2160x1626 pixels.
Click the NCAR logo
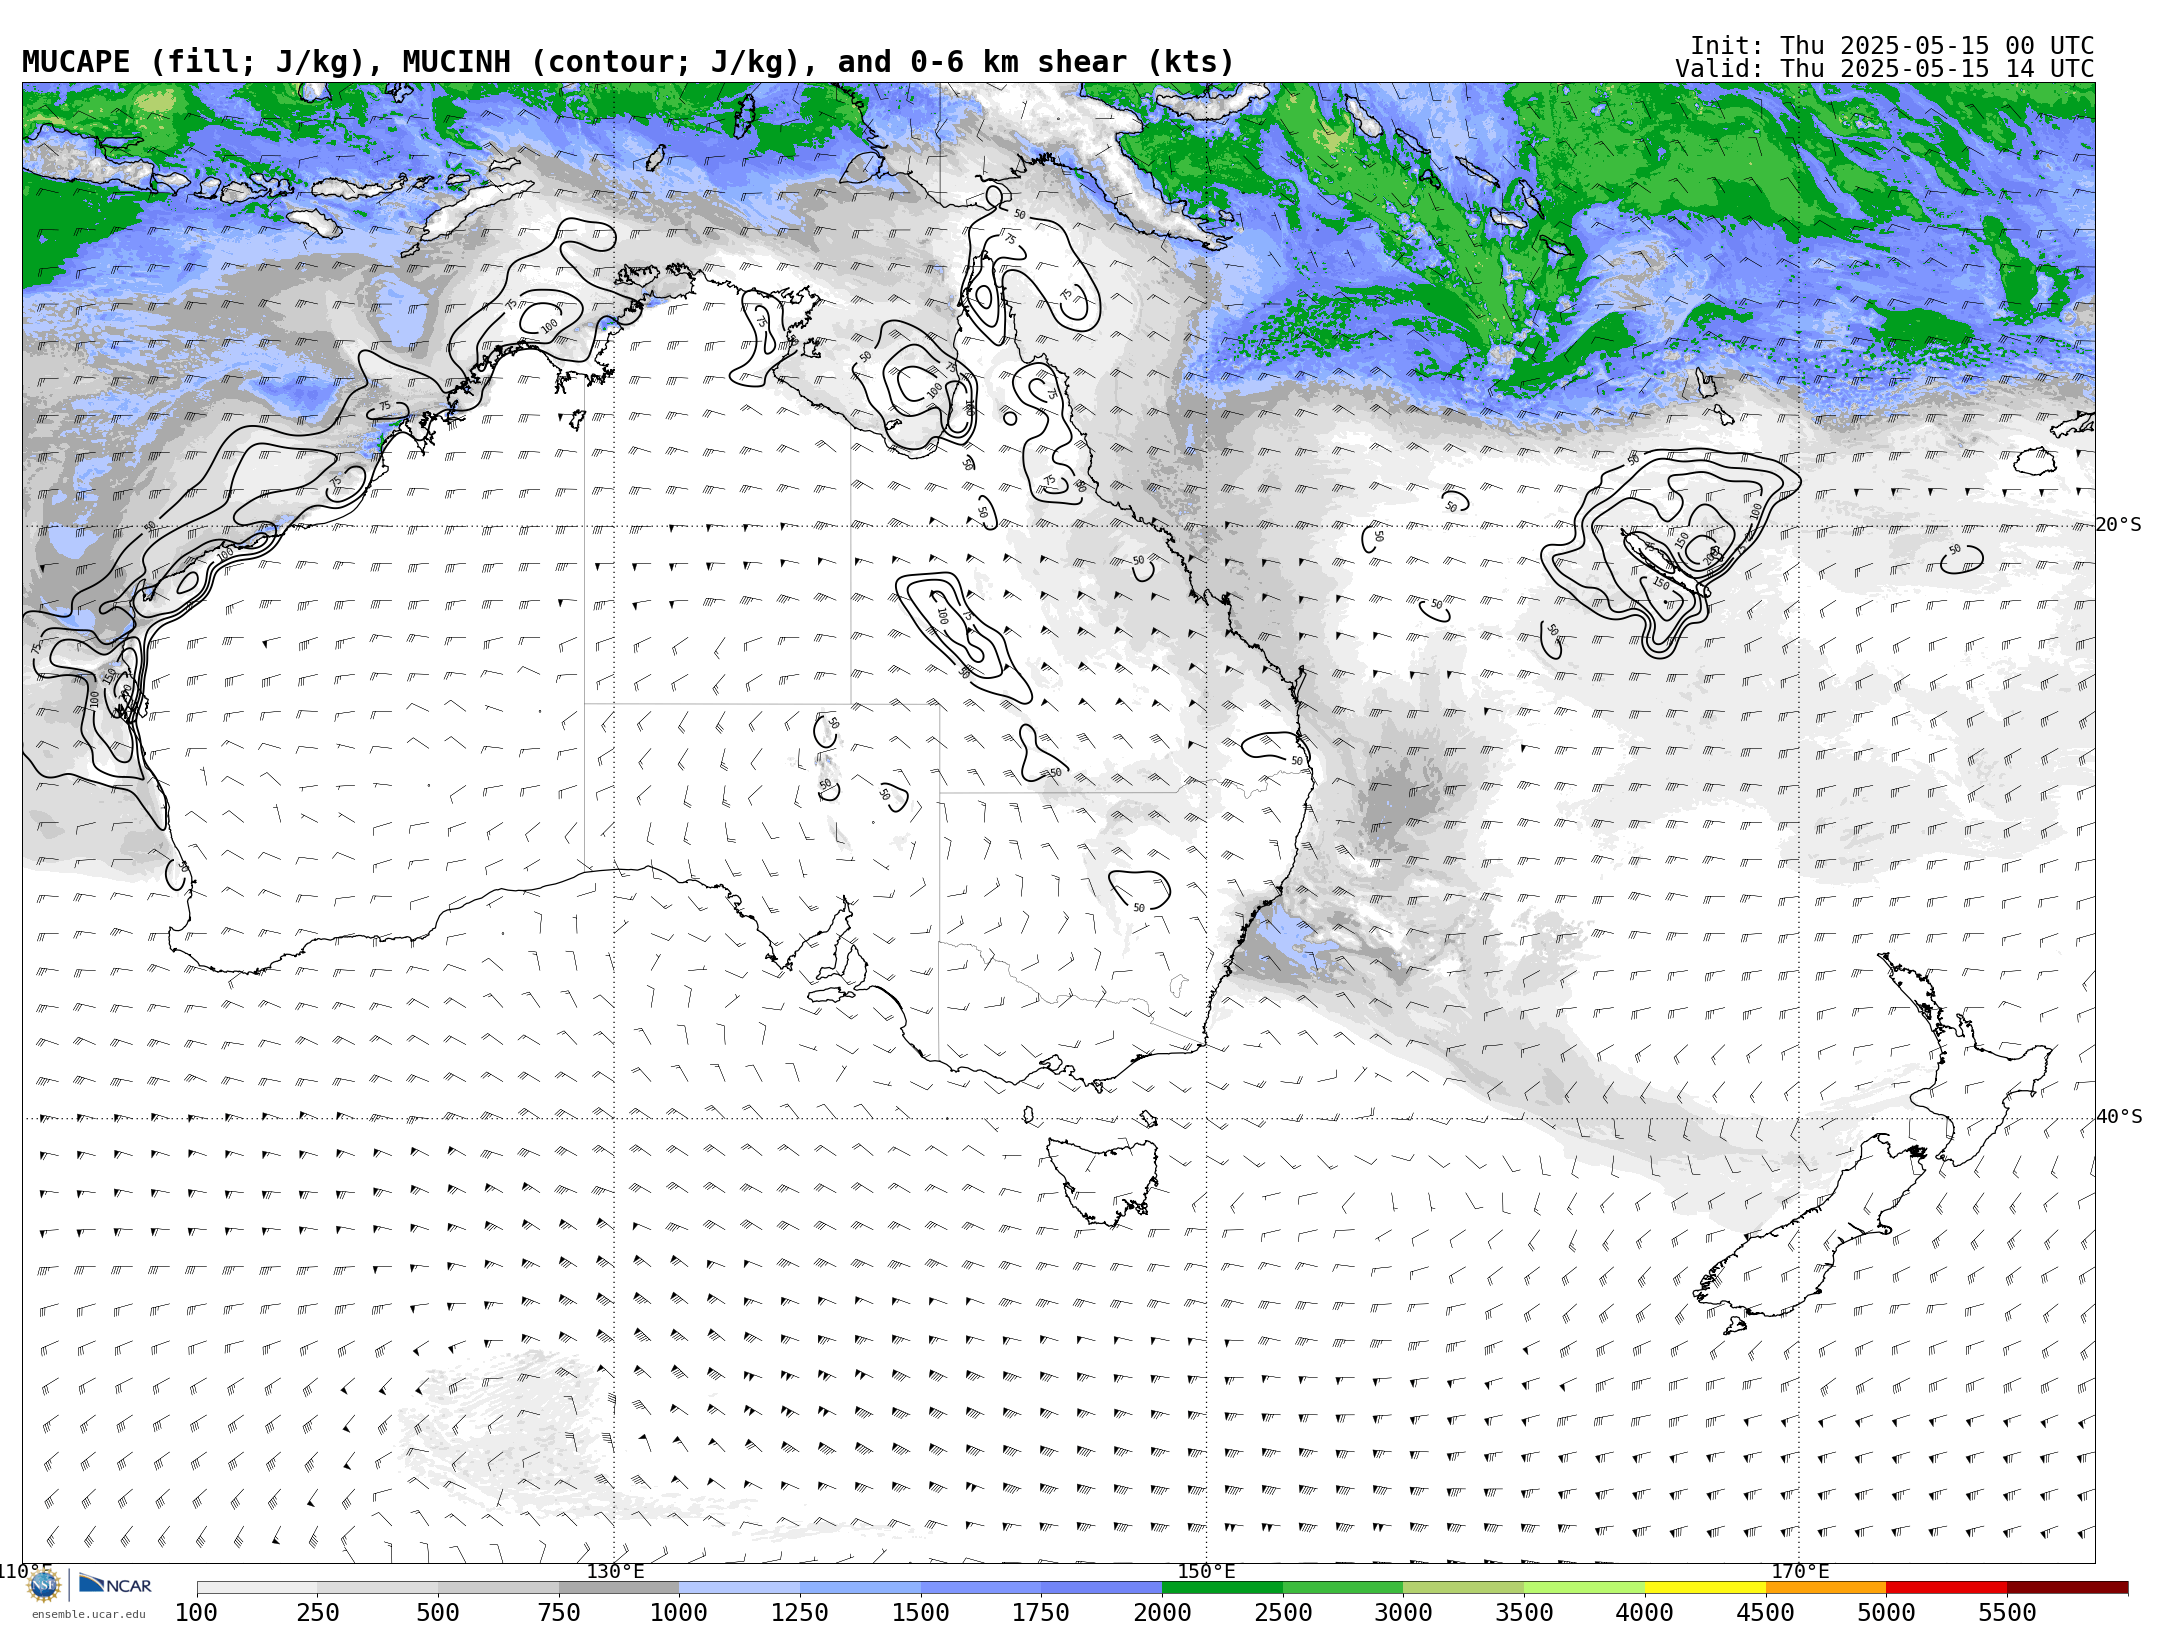pos(115,1585)
